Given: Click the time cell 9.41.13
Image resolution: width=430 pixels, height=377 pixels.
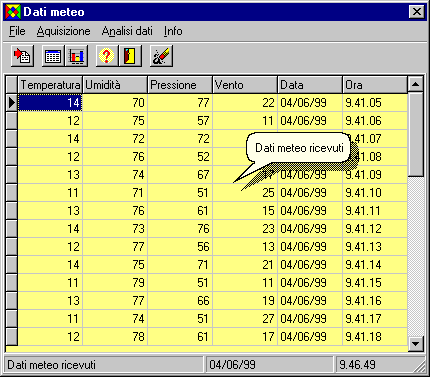Looking at the screenshot, I should [x=375, y=247].
